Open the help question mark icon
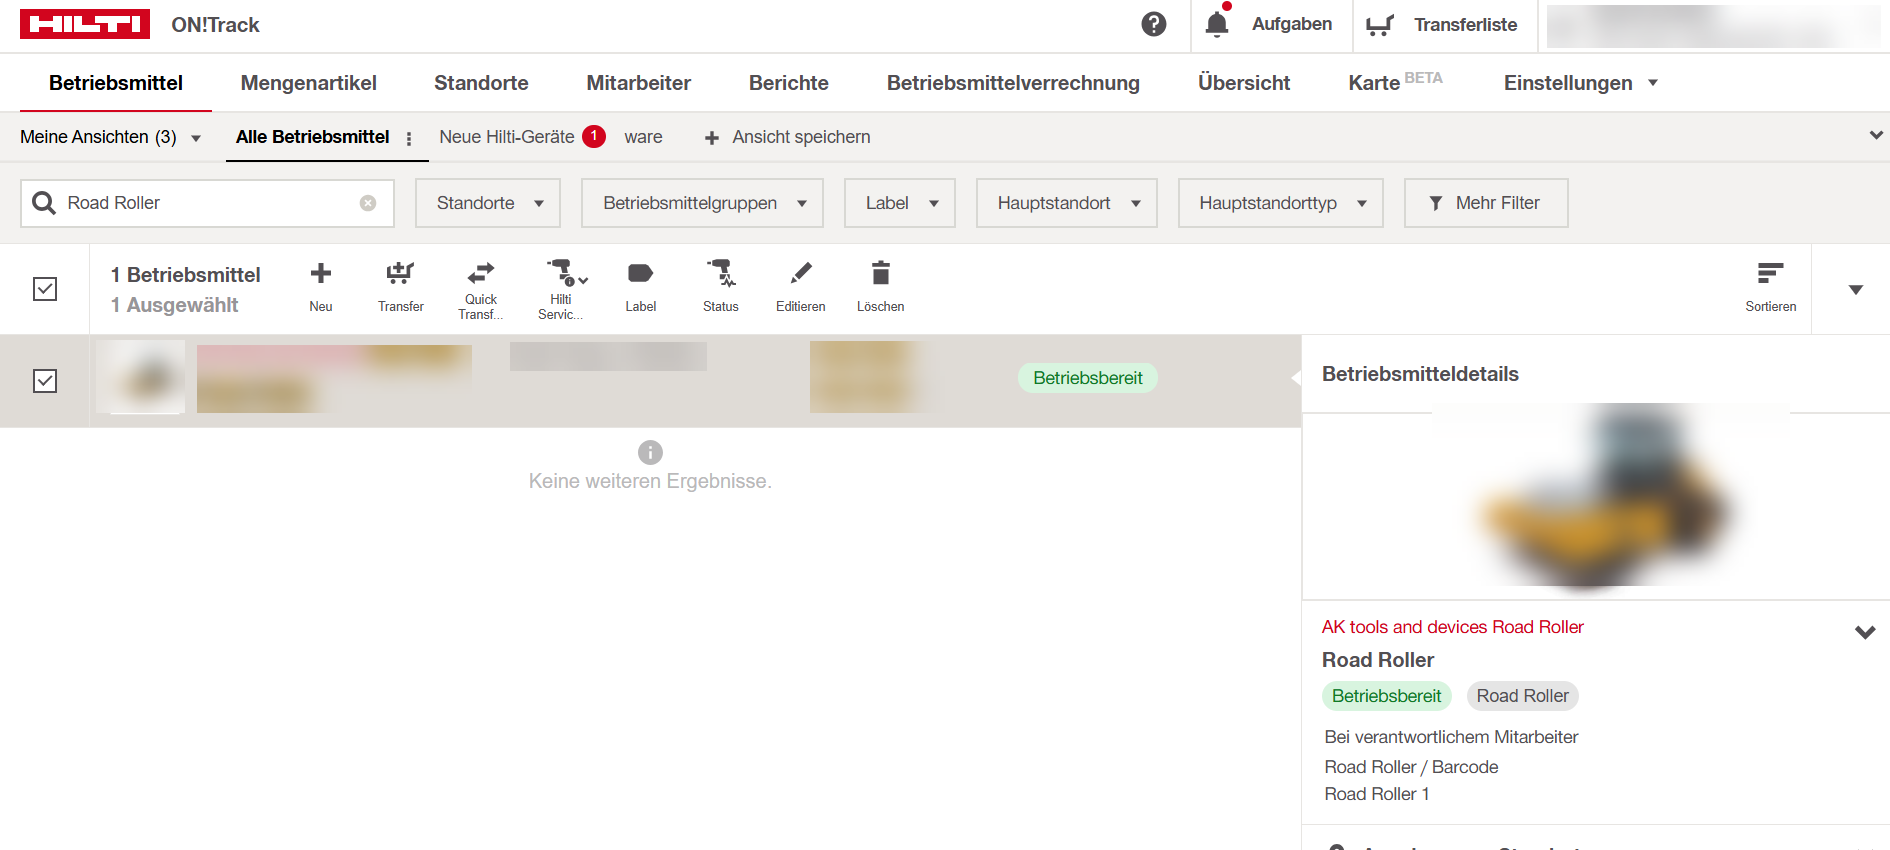 point(1154,24)
